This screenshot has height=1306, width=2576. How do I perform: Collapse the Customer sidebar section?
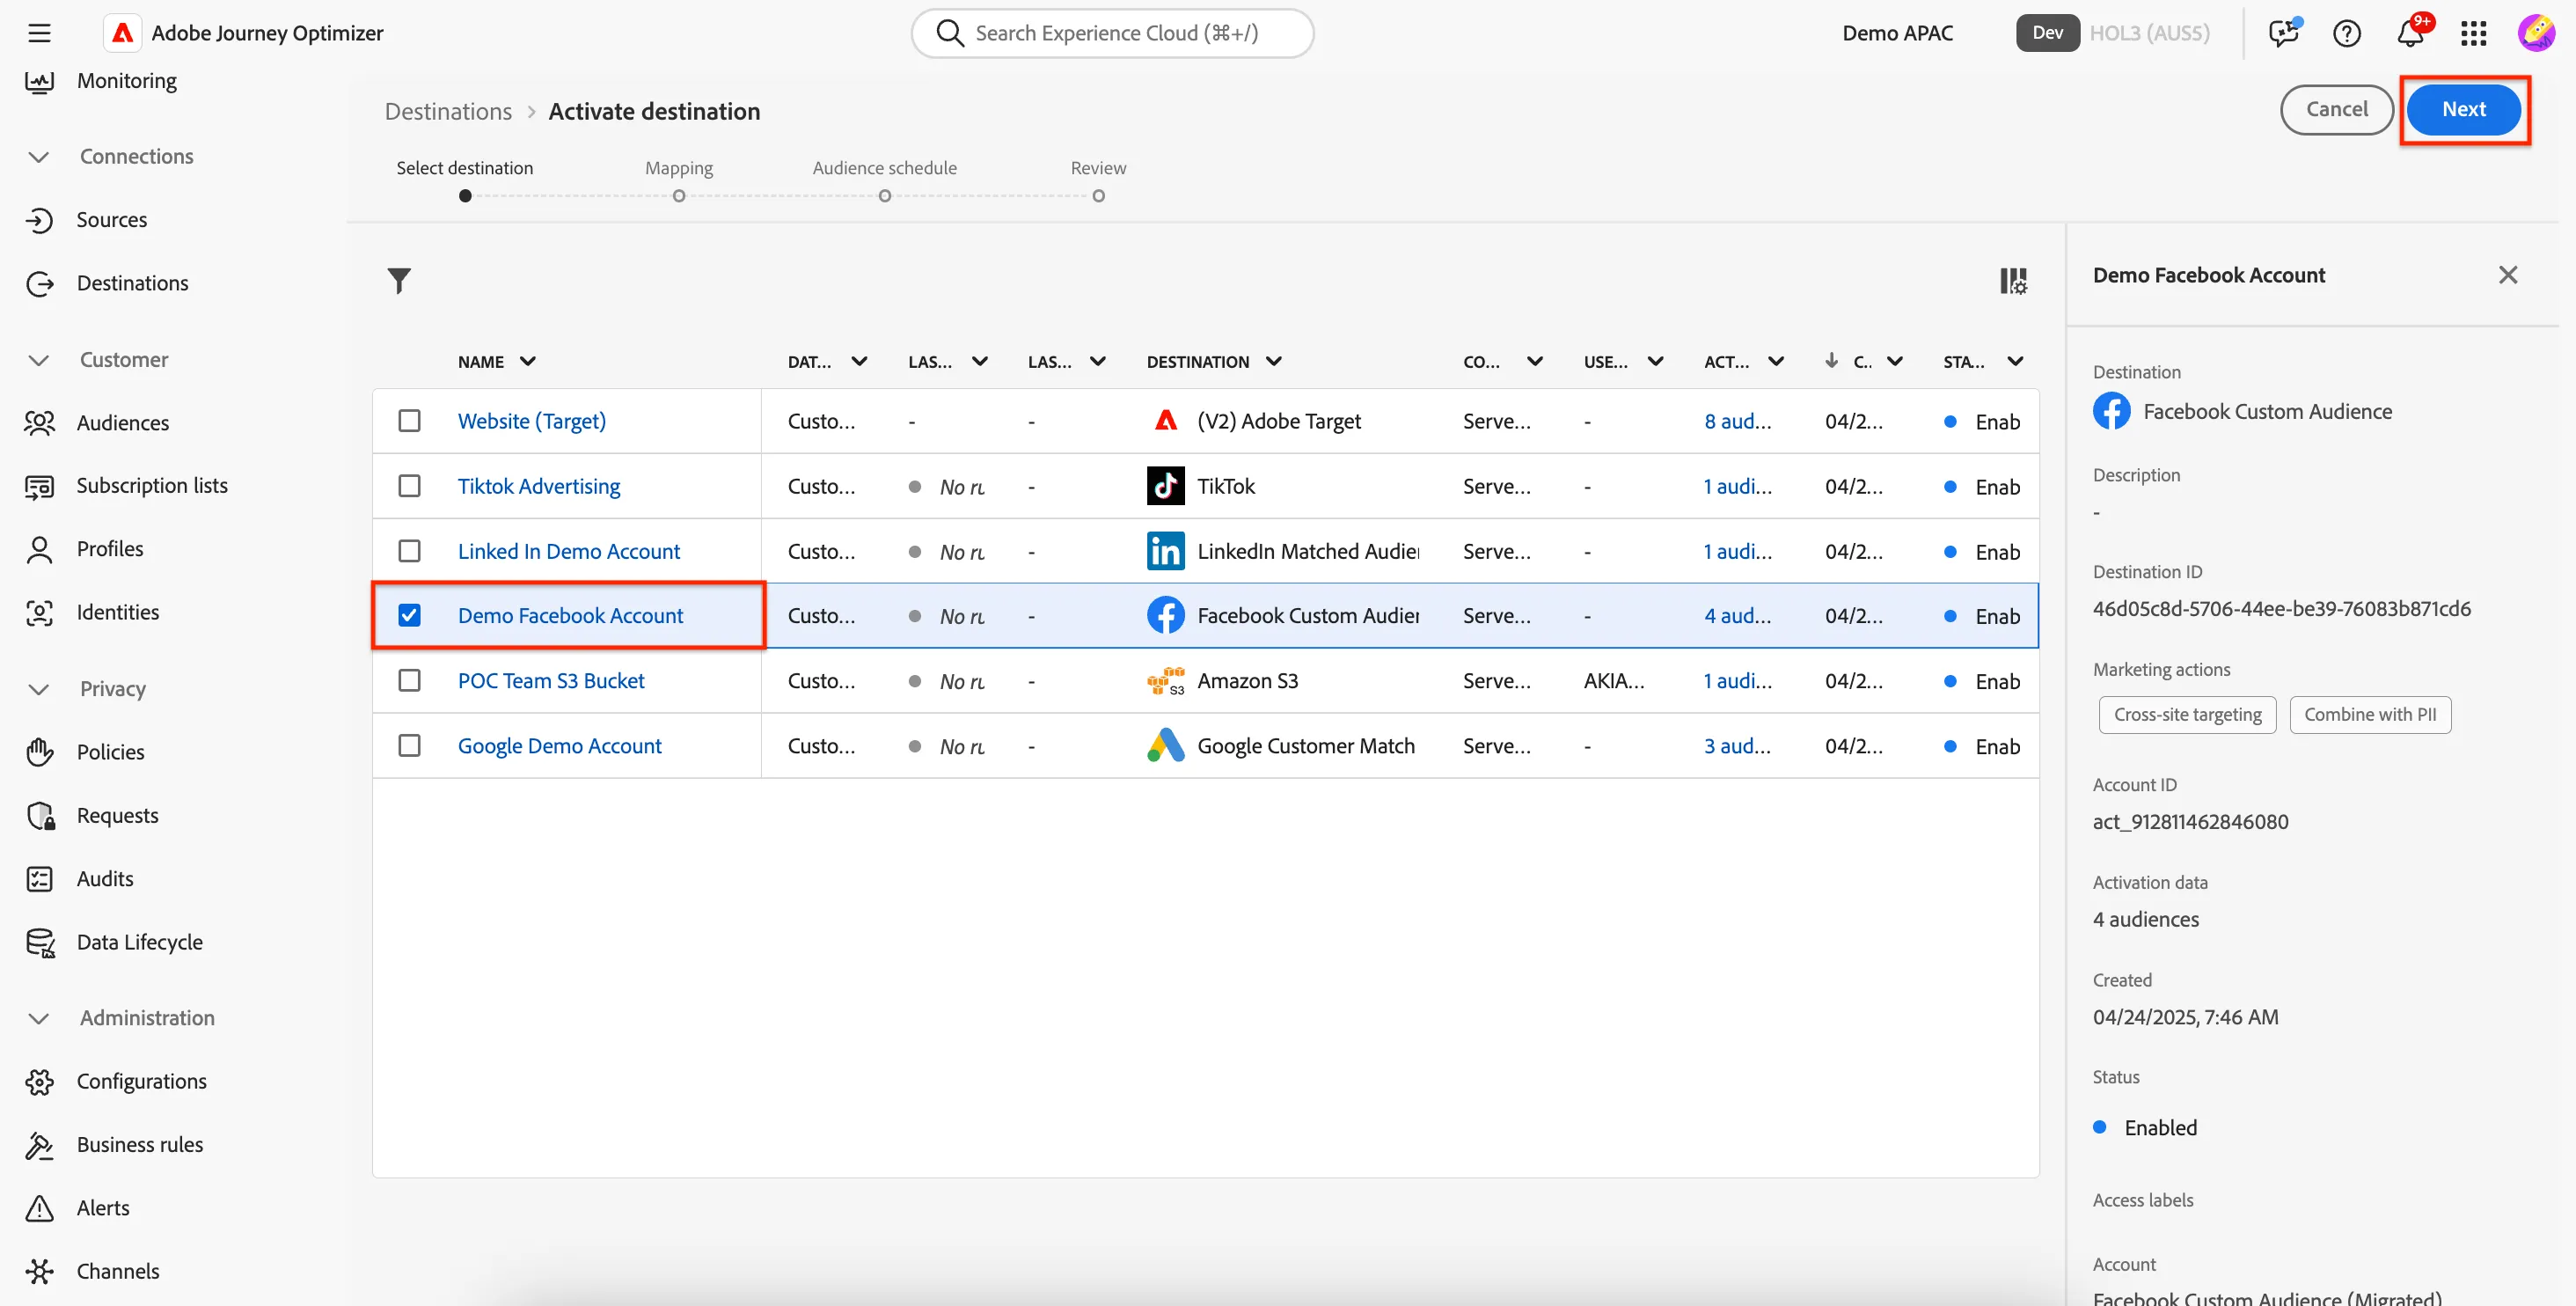38,360
